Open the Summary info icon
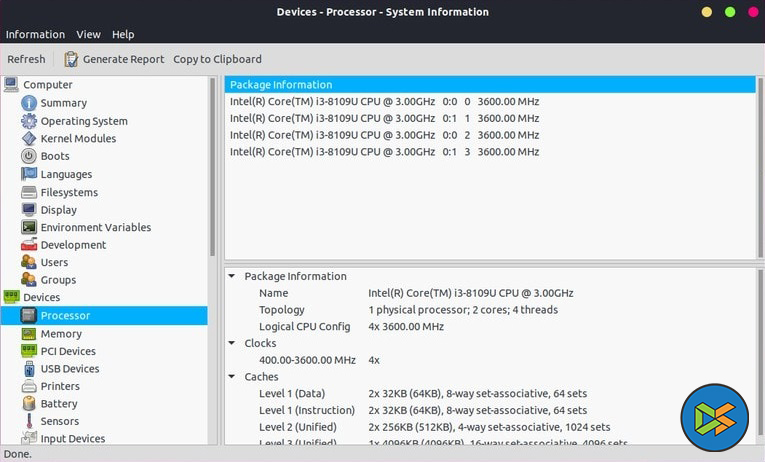This screenshot has width=765, height=462. pos(29,103)
